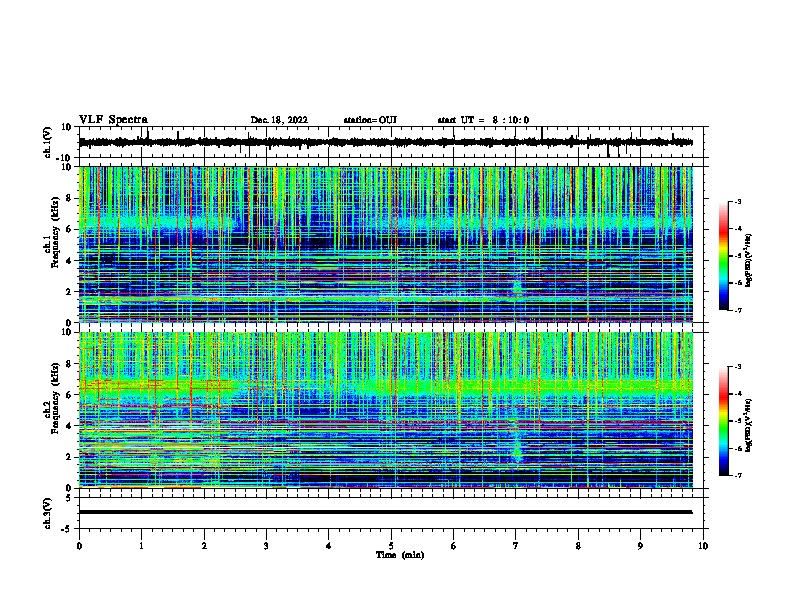Click the ch.2 spectrogram panel
792x612 pixels.
pyautogui.click(x=385, y=410)
